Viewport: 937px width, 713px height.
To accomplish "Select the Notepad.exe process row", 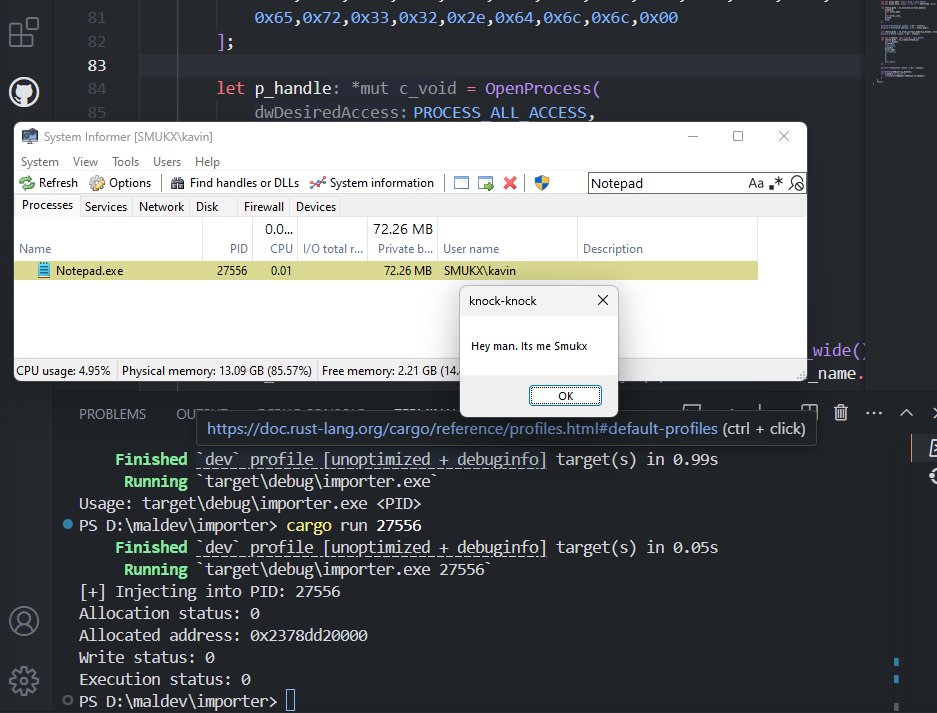I will (386, 271).
